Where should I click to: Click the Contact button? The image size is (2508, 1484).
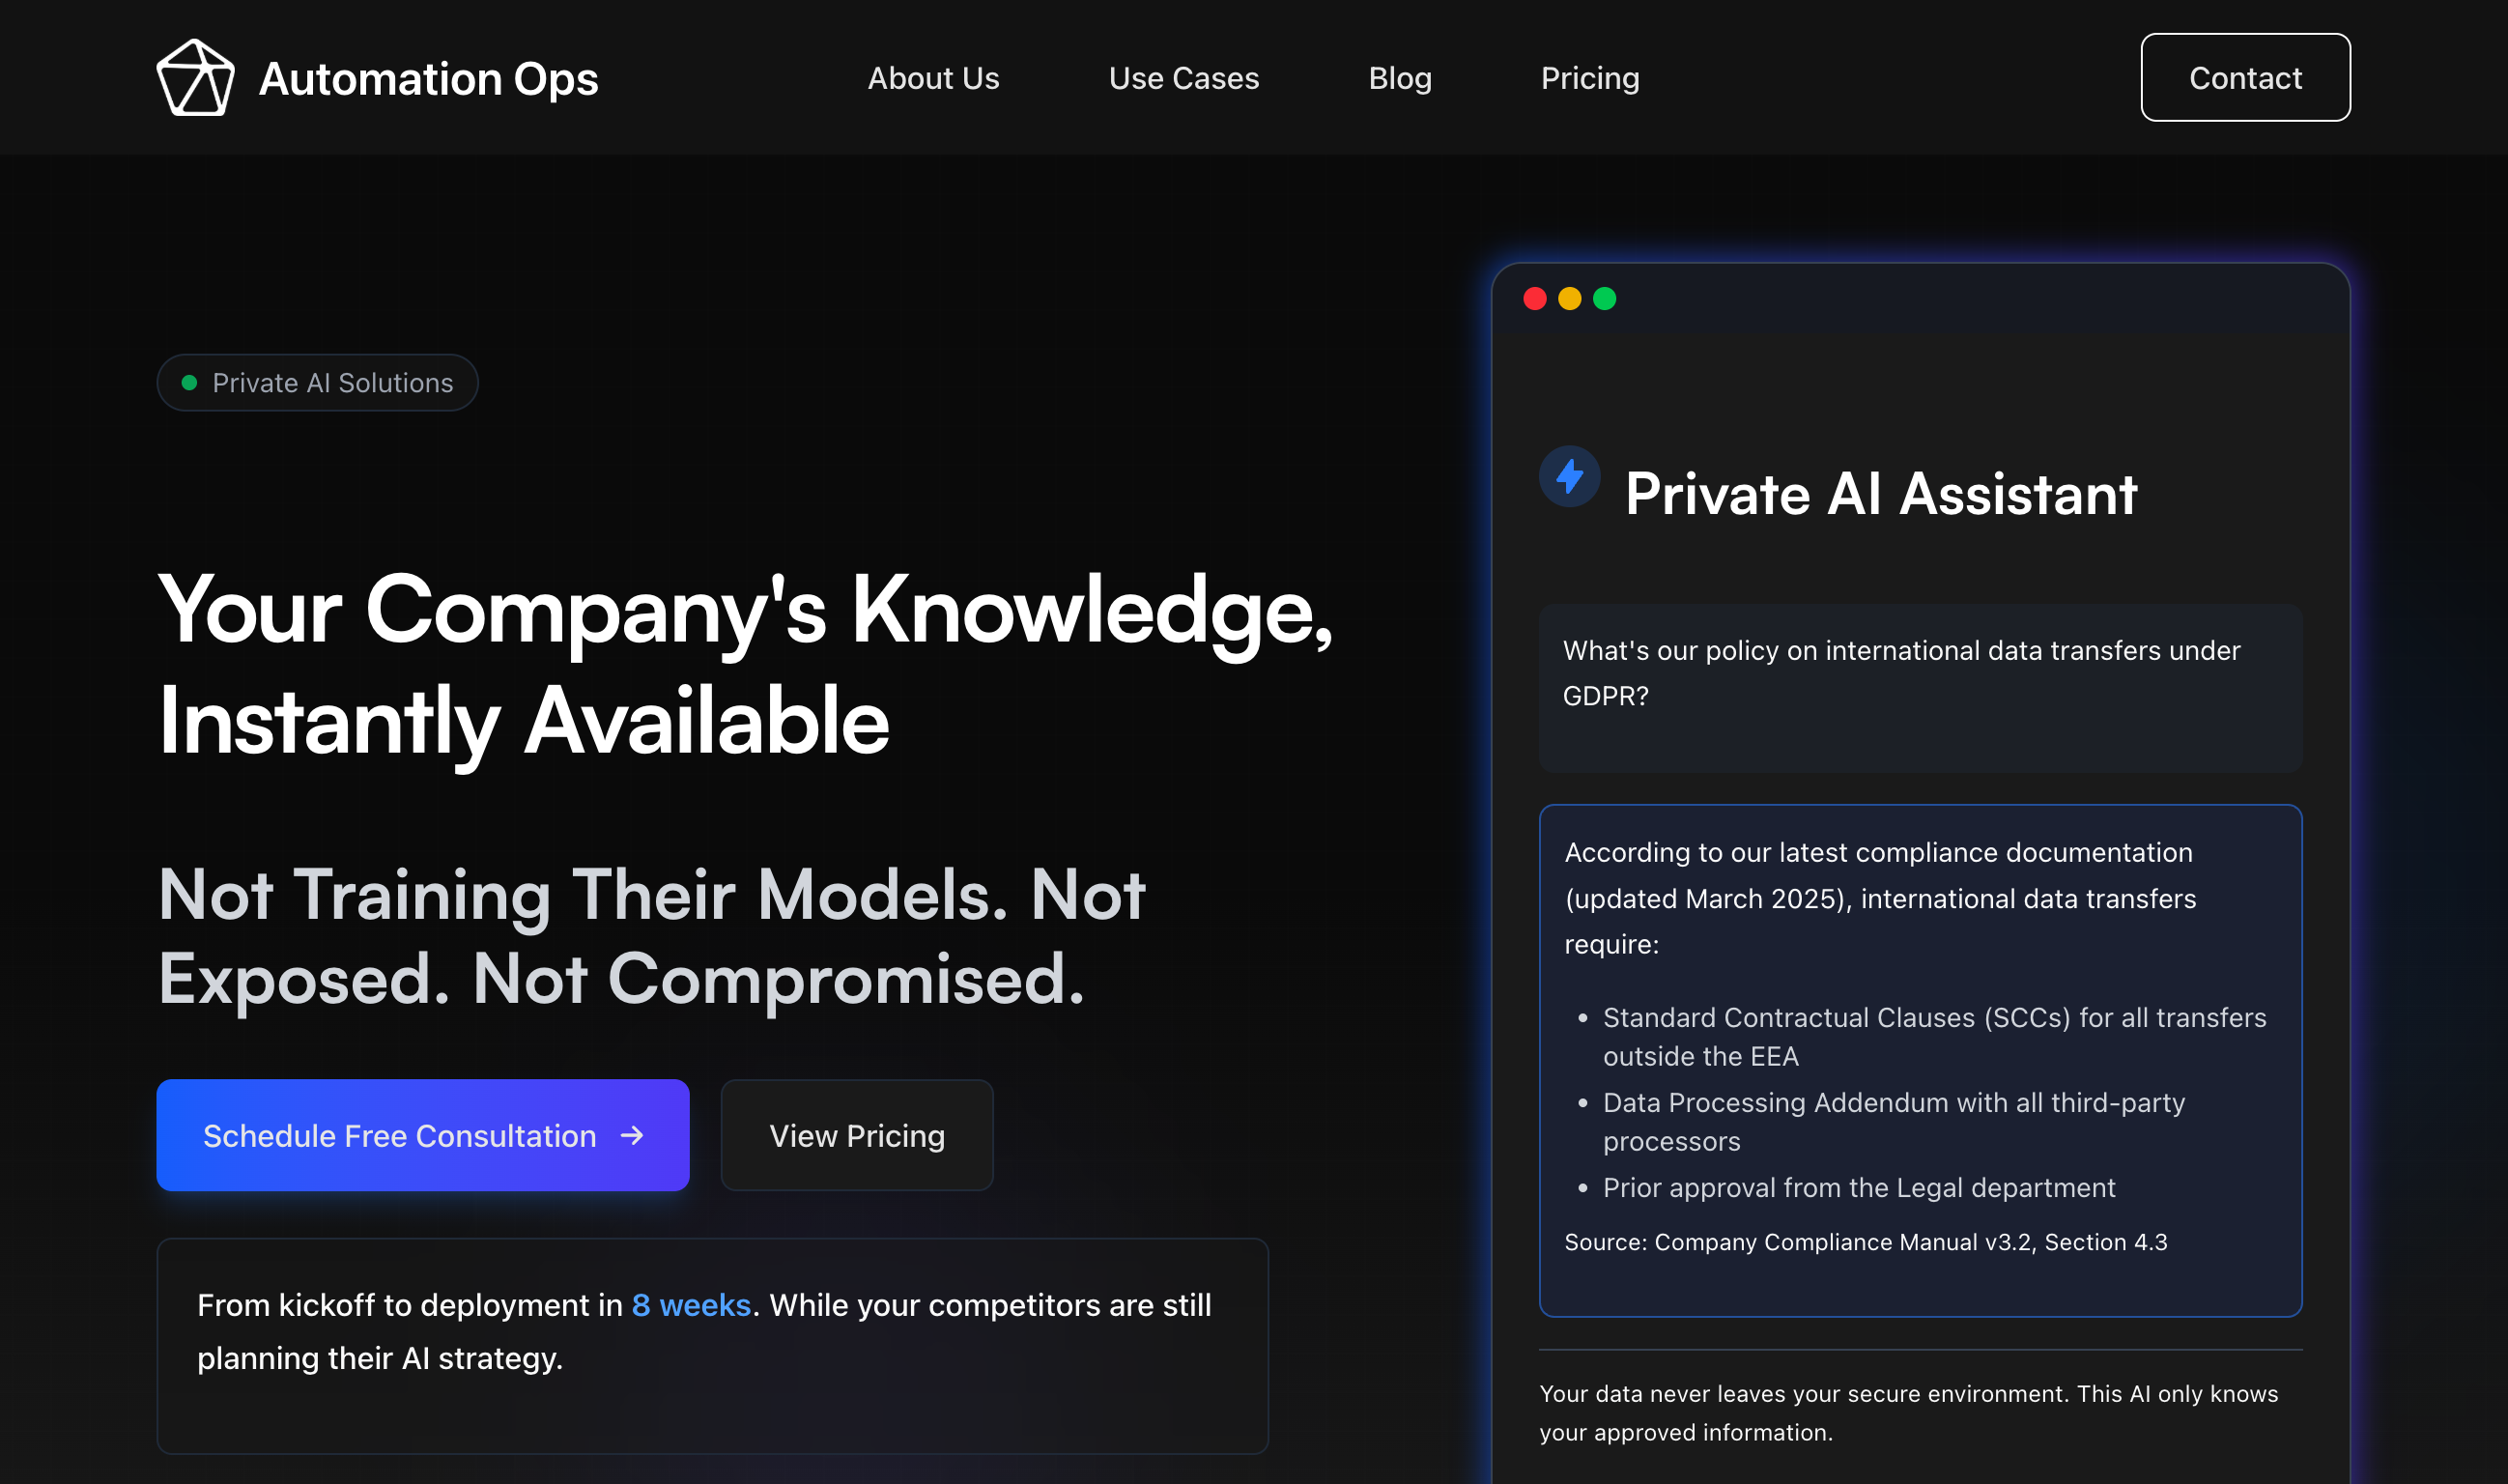(x=2245, y=77)
